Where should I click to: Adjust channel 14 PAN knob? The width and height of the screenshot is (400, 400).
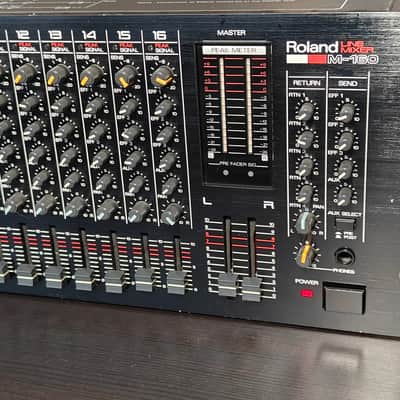click(x=107, y=209)
